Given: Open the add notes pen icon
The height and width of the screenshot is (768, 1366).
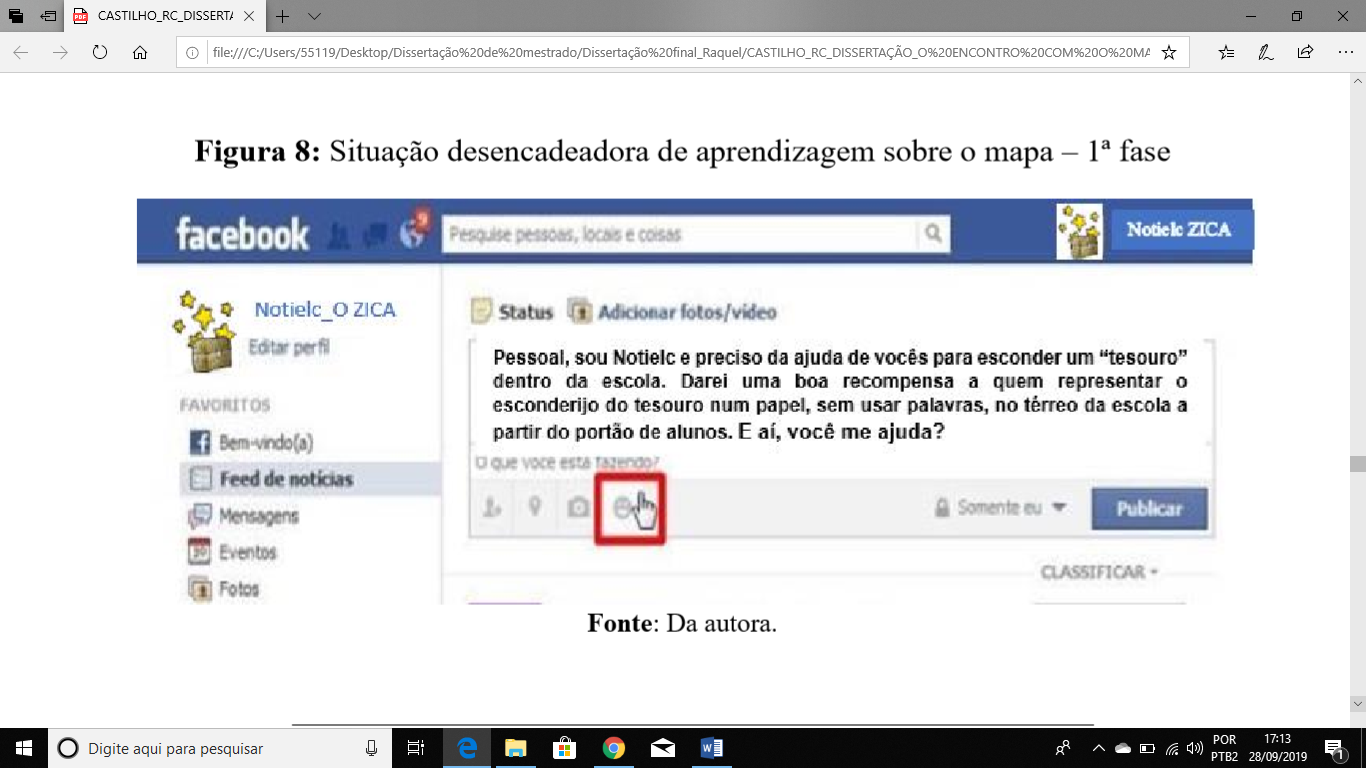Looking at the screenshot, I should tap(1266, 52).
